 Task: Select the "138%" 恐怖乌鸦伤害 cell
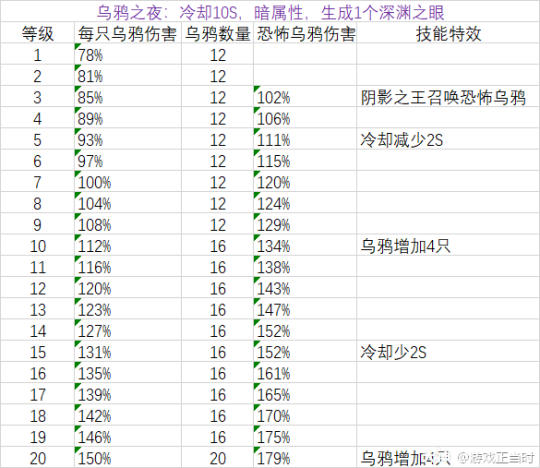tap(305, 267)
